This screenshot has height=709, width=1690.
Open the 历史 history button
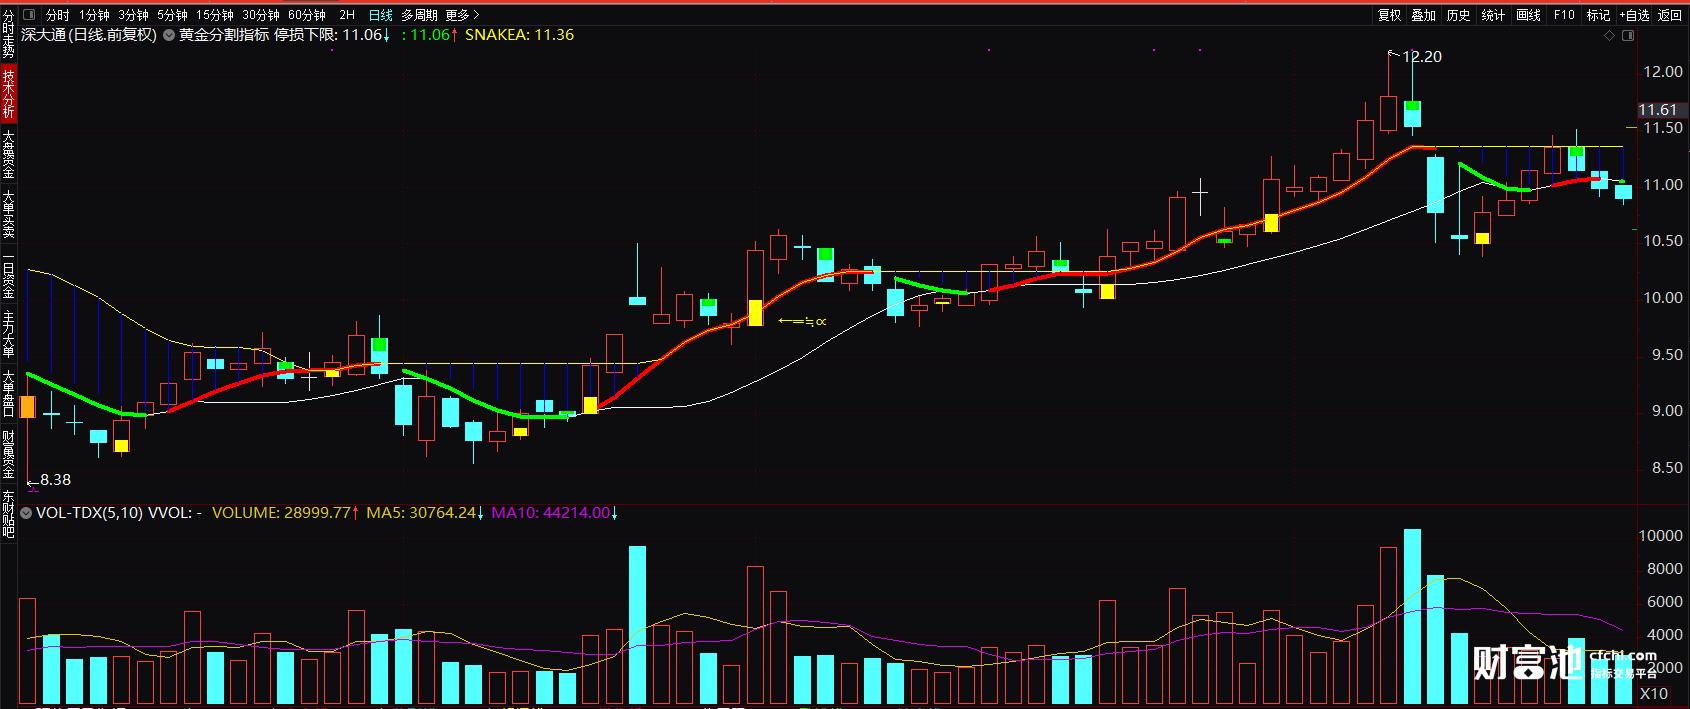click(1458, 15)
